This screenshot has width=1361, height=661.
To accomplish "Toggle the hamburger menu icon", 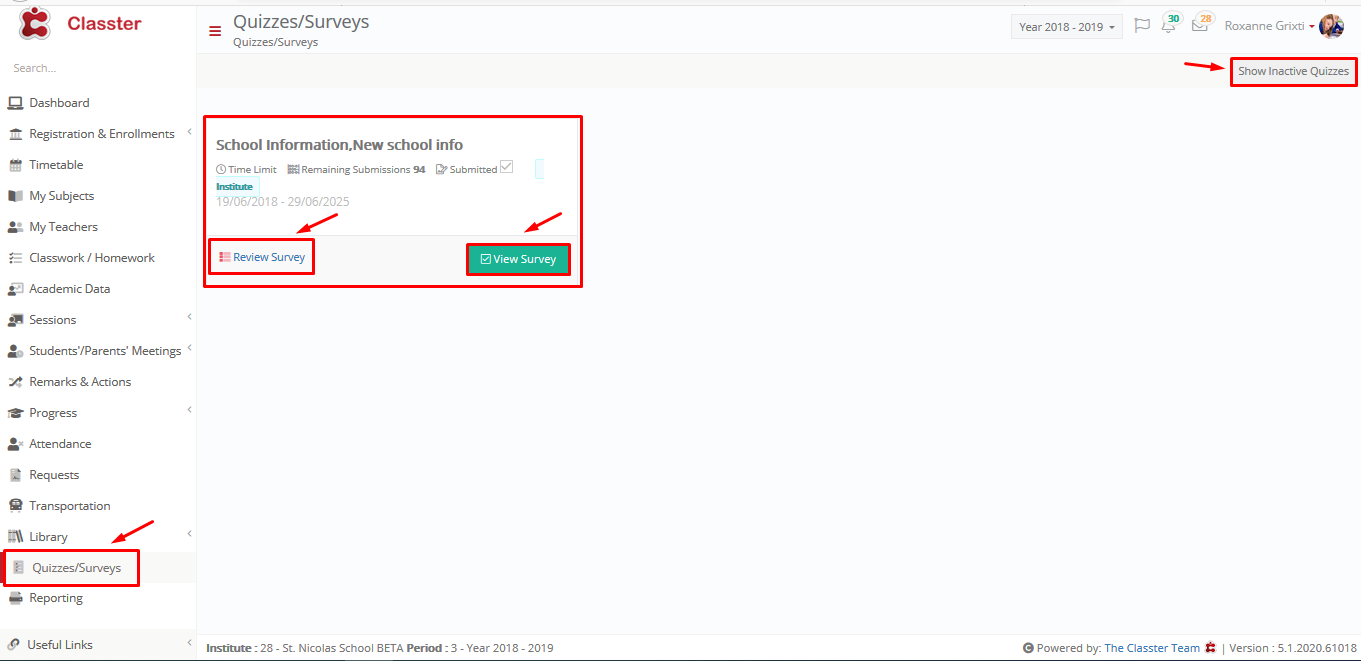I will coord(215,31).
